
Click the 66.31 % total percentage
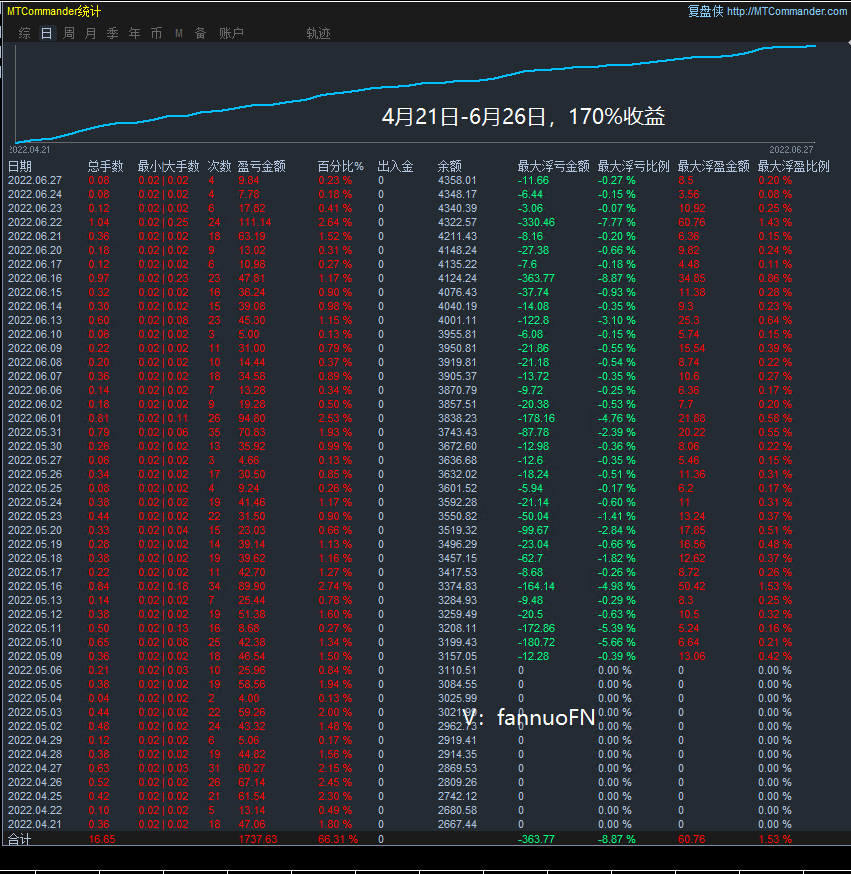pos(338,839)
